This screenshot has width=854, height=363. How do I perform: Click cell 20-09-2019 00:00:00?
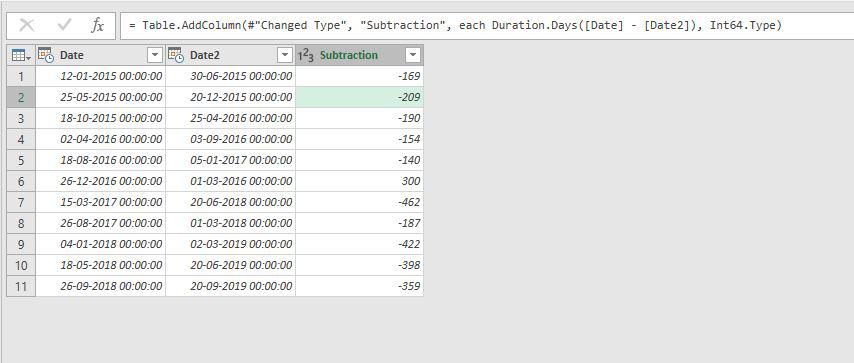pyautogui.click(x=230, y=286)
